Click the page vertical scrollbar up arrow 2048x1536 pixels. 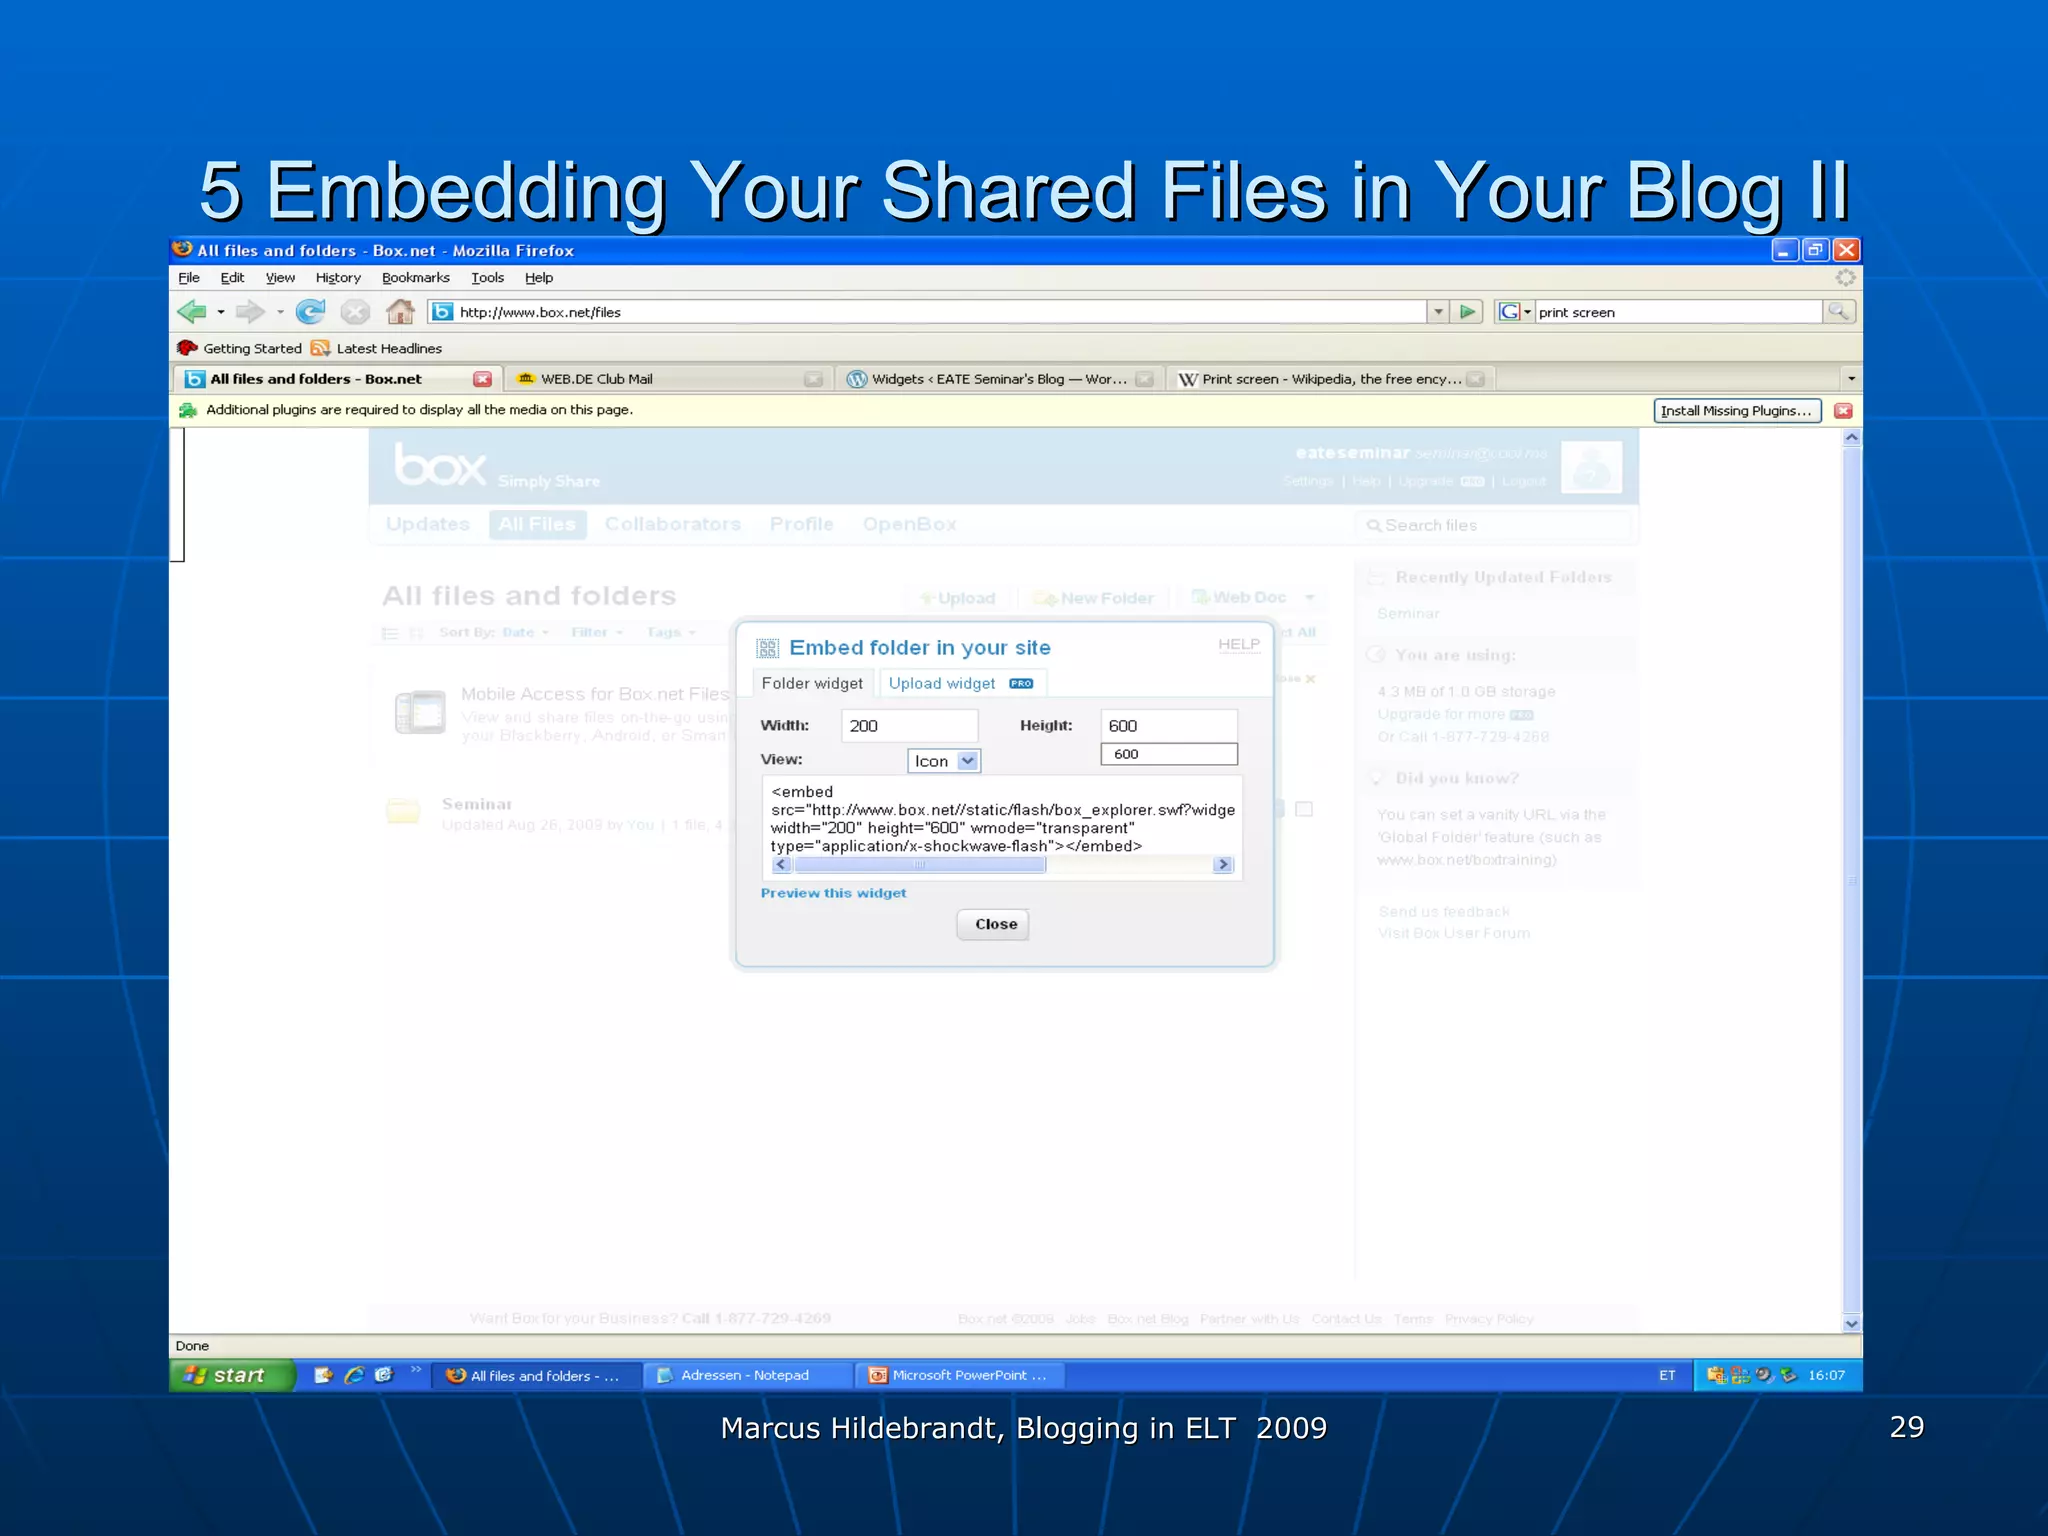coord(1851,437)
